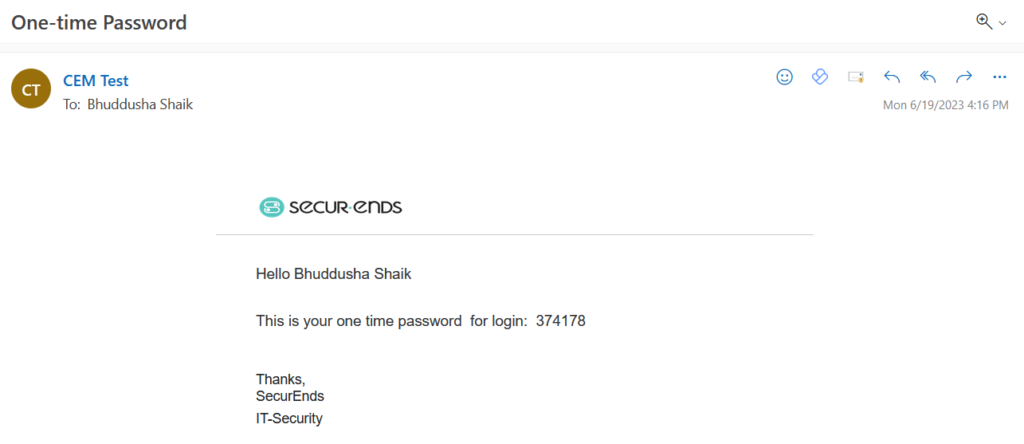Expand the zoom dropdown chevron

(x=1002, y=24)
